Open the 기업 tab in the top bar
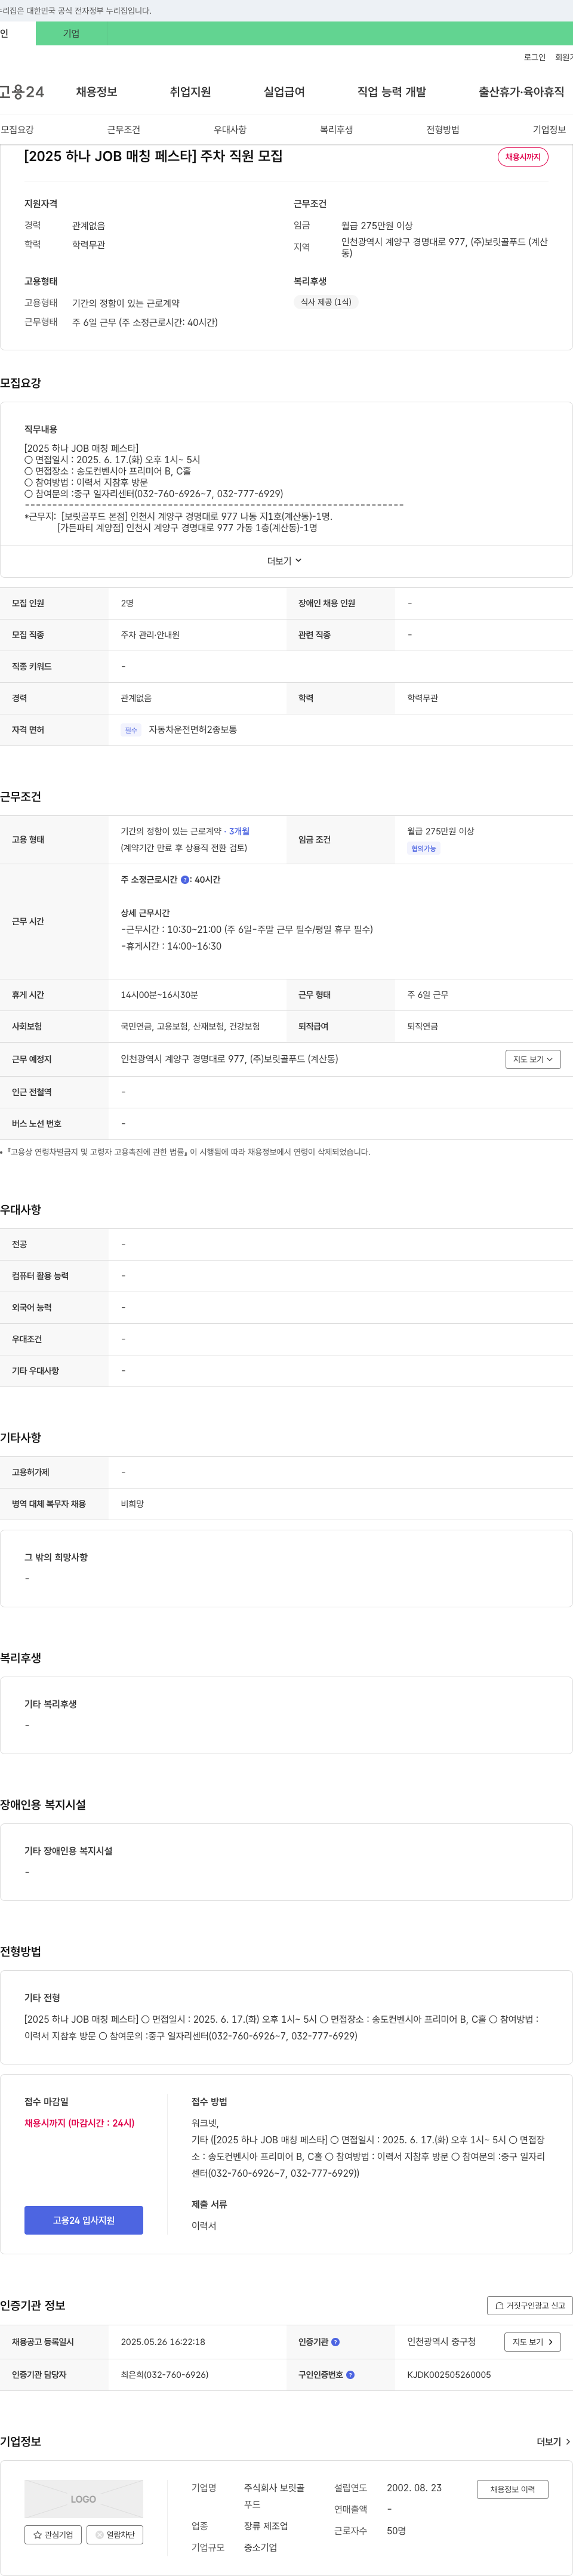The width and height of the screenshot is (573, 2576). (x=71, y=33)
